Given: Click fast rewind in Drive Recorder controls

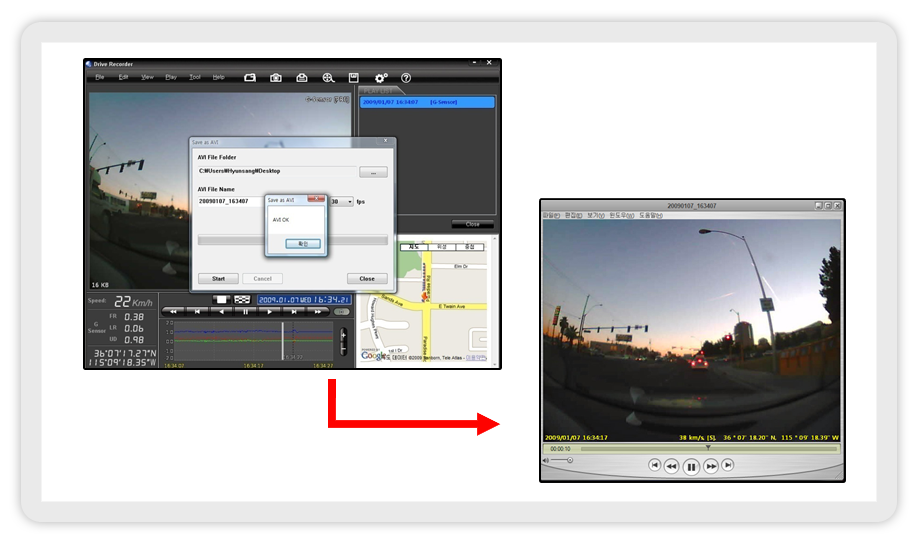Looking at the screenshot, I should (173, 312).
